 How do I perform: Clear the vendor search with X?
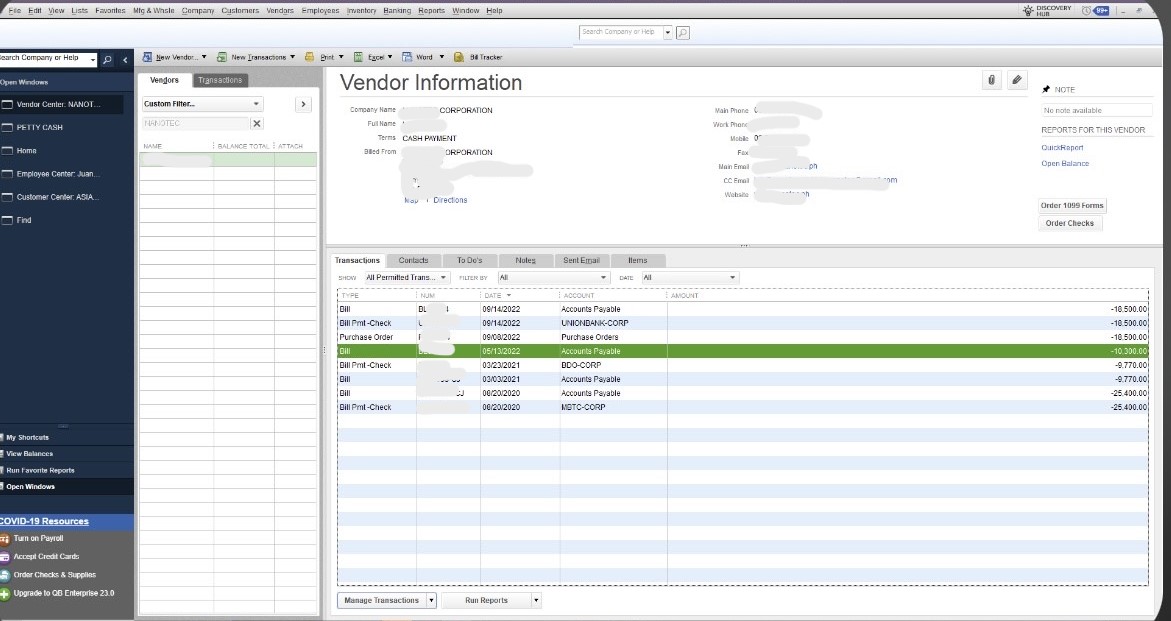point(257,123)
